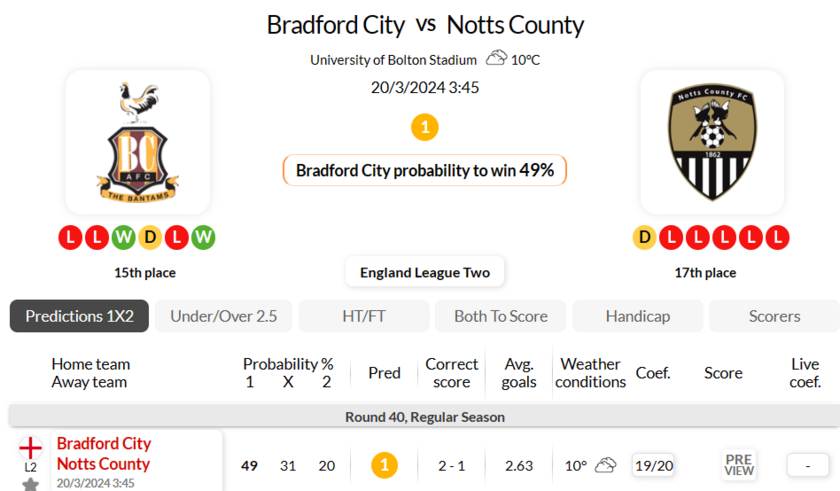This screenshot has height=491, width=840.
Task: Click Notts County's yellow D form badge
Action: pyautogui.click(x=645, y=238)
